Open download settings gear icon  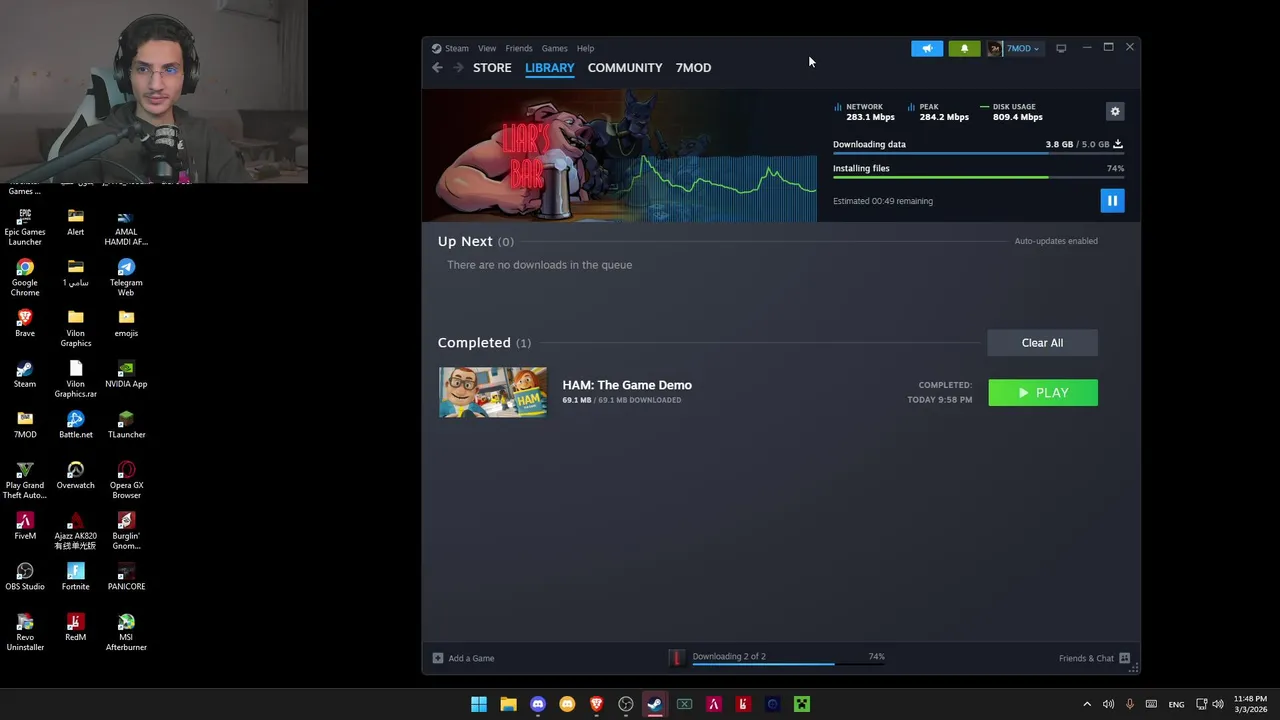(x=1115, y=111)
